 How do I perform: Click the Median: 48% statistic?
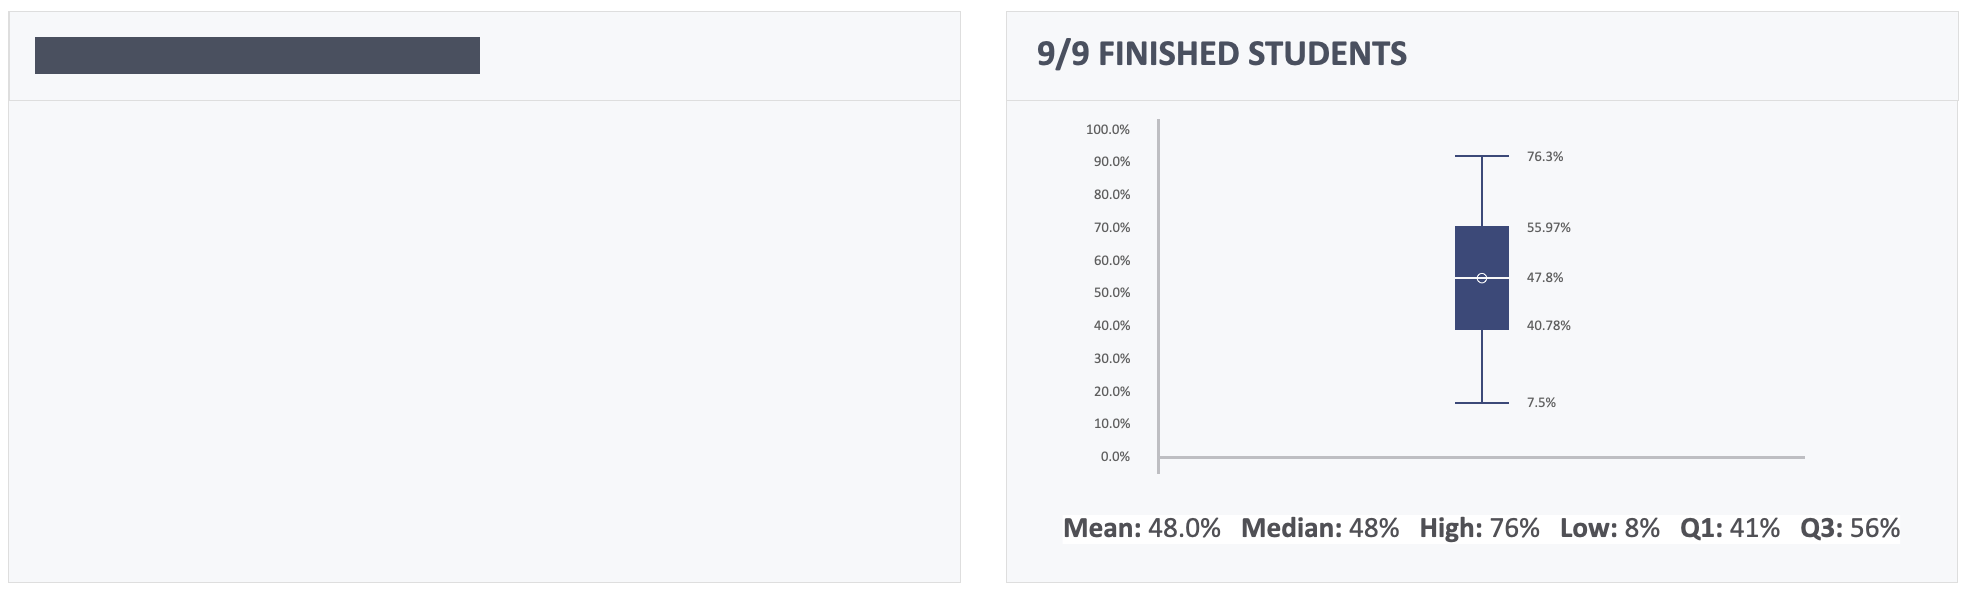click(1320, 528)
